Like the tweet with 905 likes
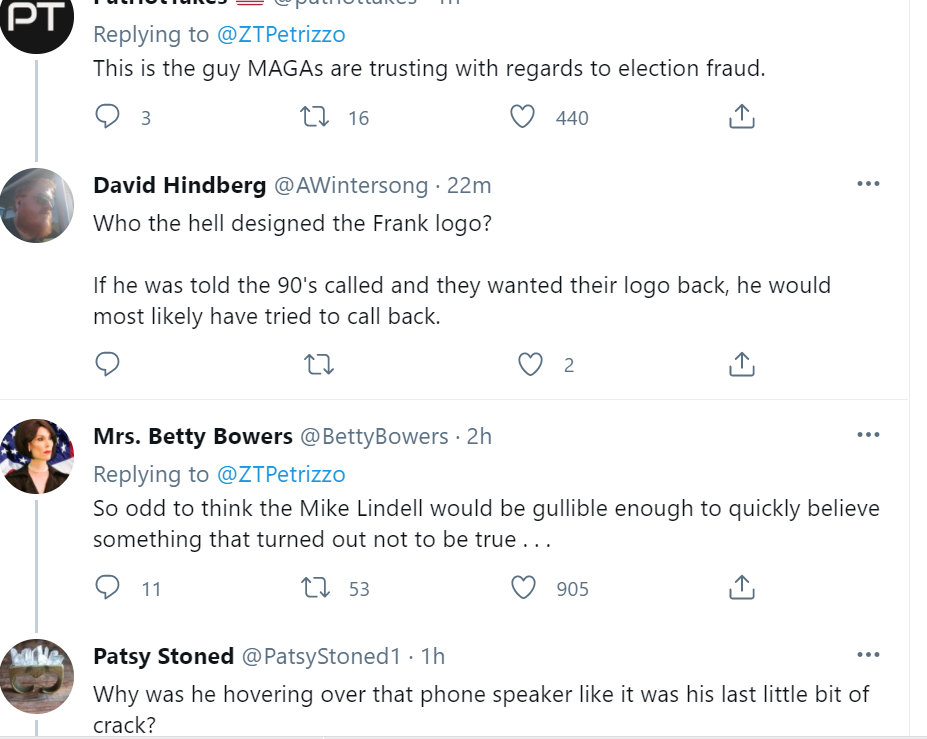This screenshot has width=927, height=739. (523, 587)
